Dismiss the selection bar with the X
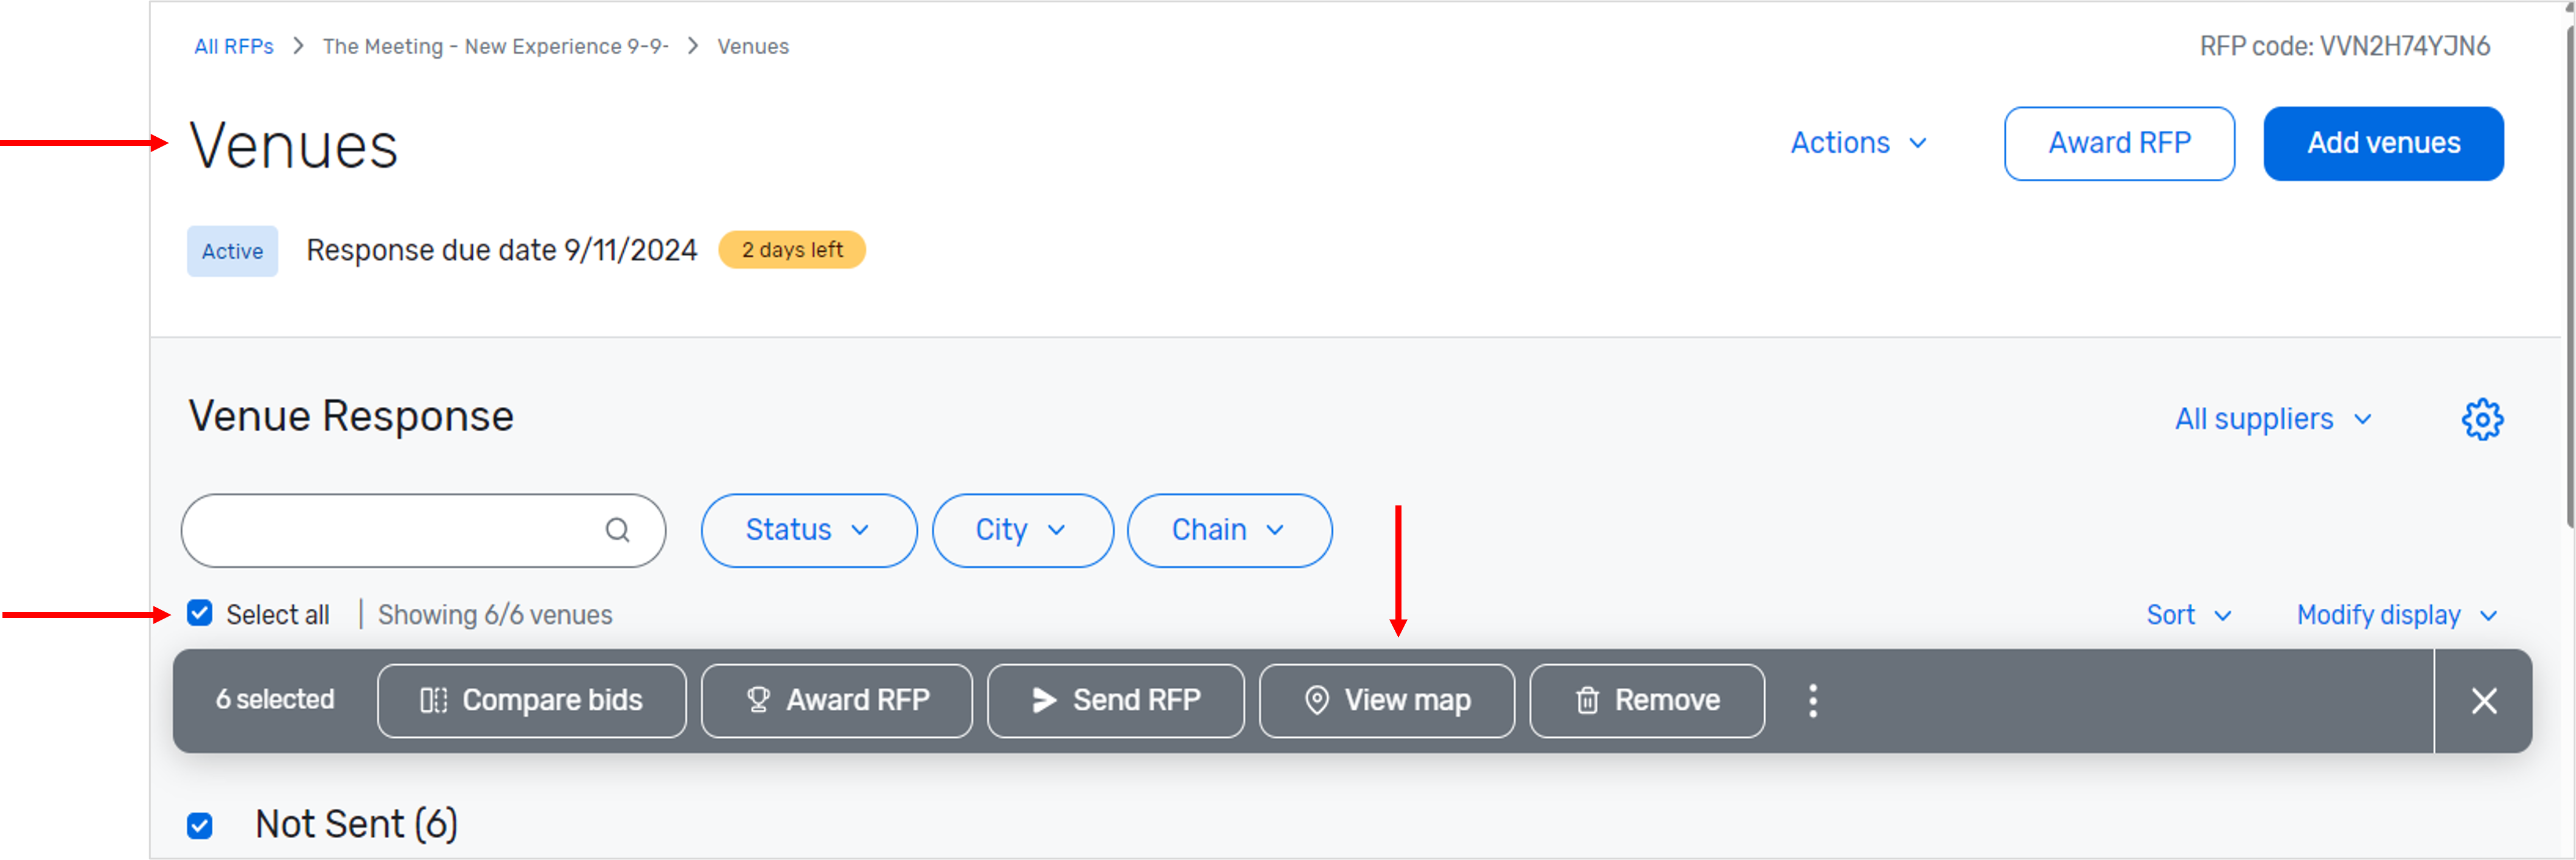This screenshot has width=2576, height=860. 2484,700
